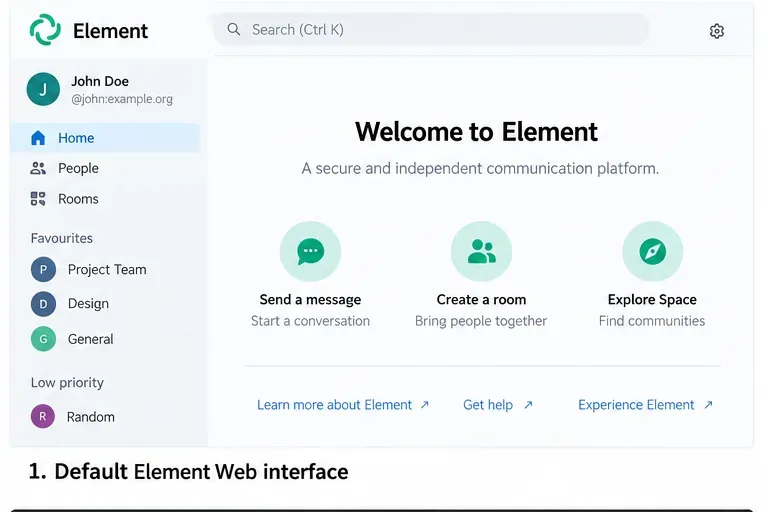Click the secure and independent communication platform subtitle
The width and height of the screenshot is (768, 512).
pyautogui.click(x=480, y=169)
